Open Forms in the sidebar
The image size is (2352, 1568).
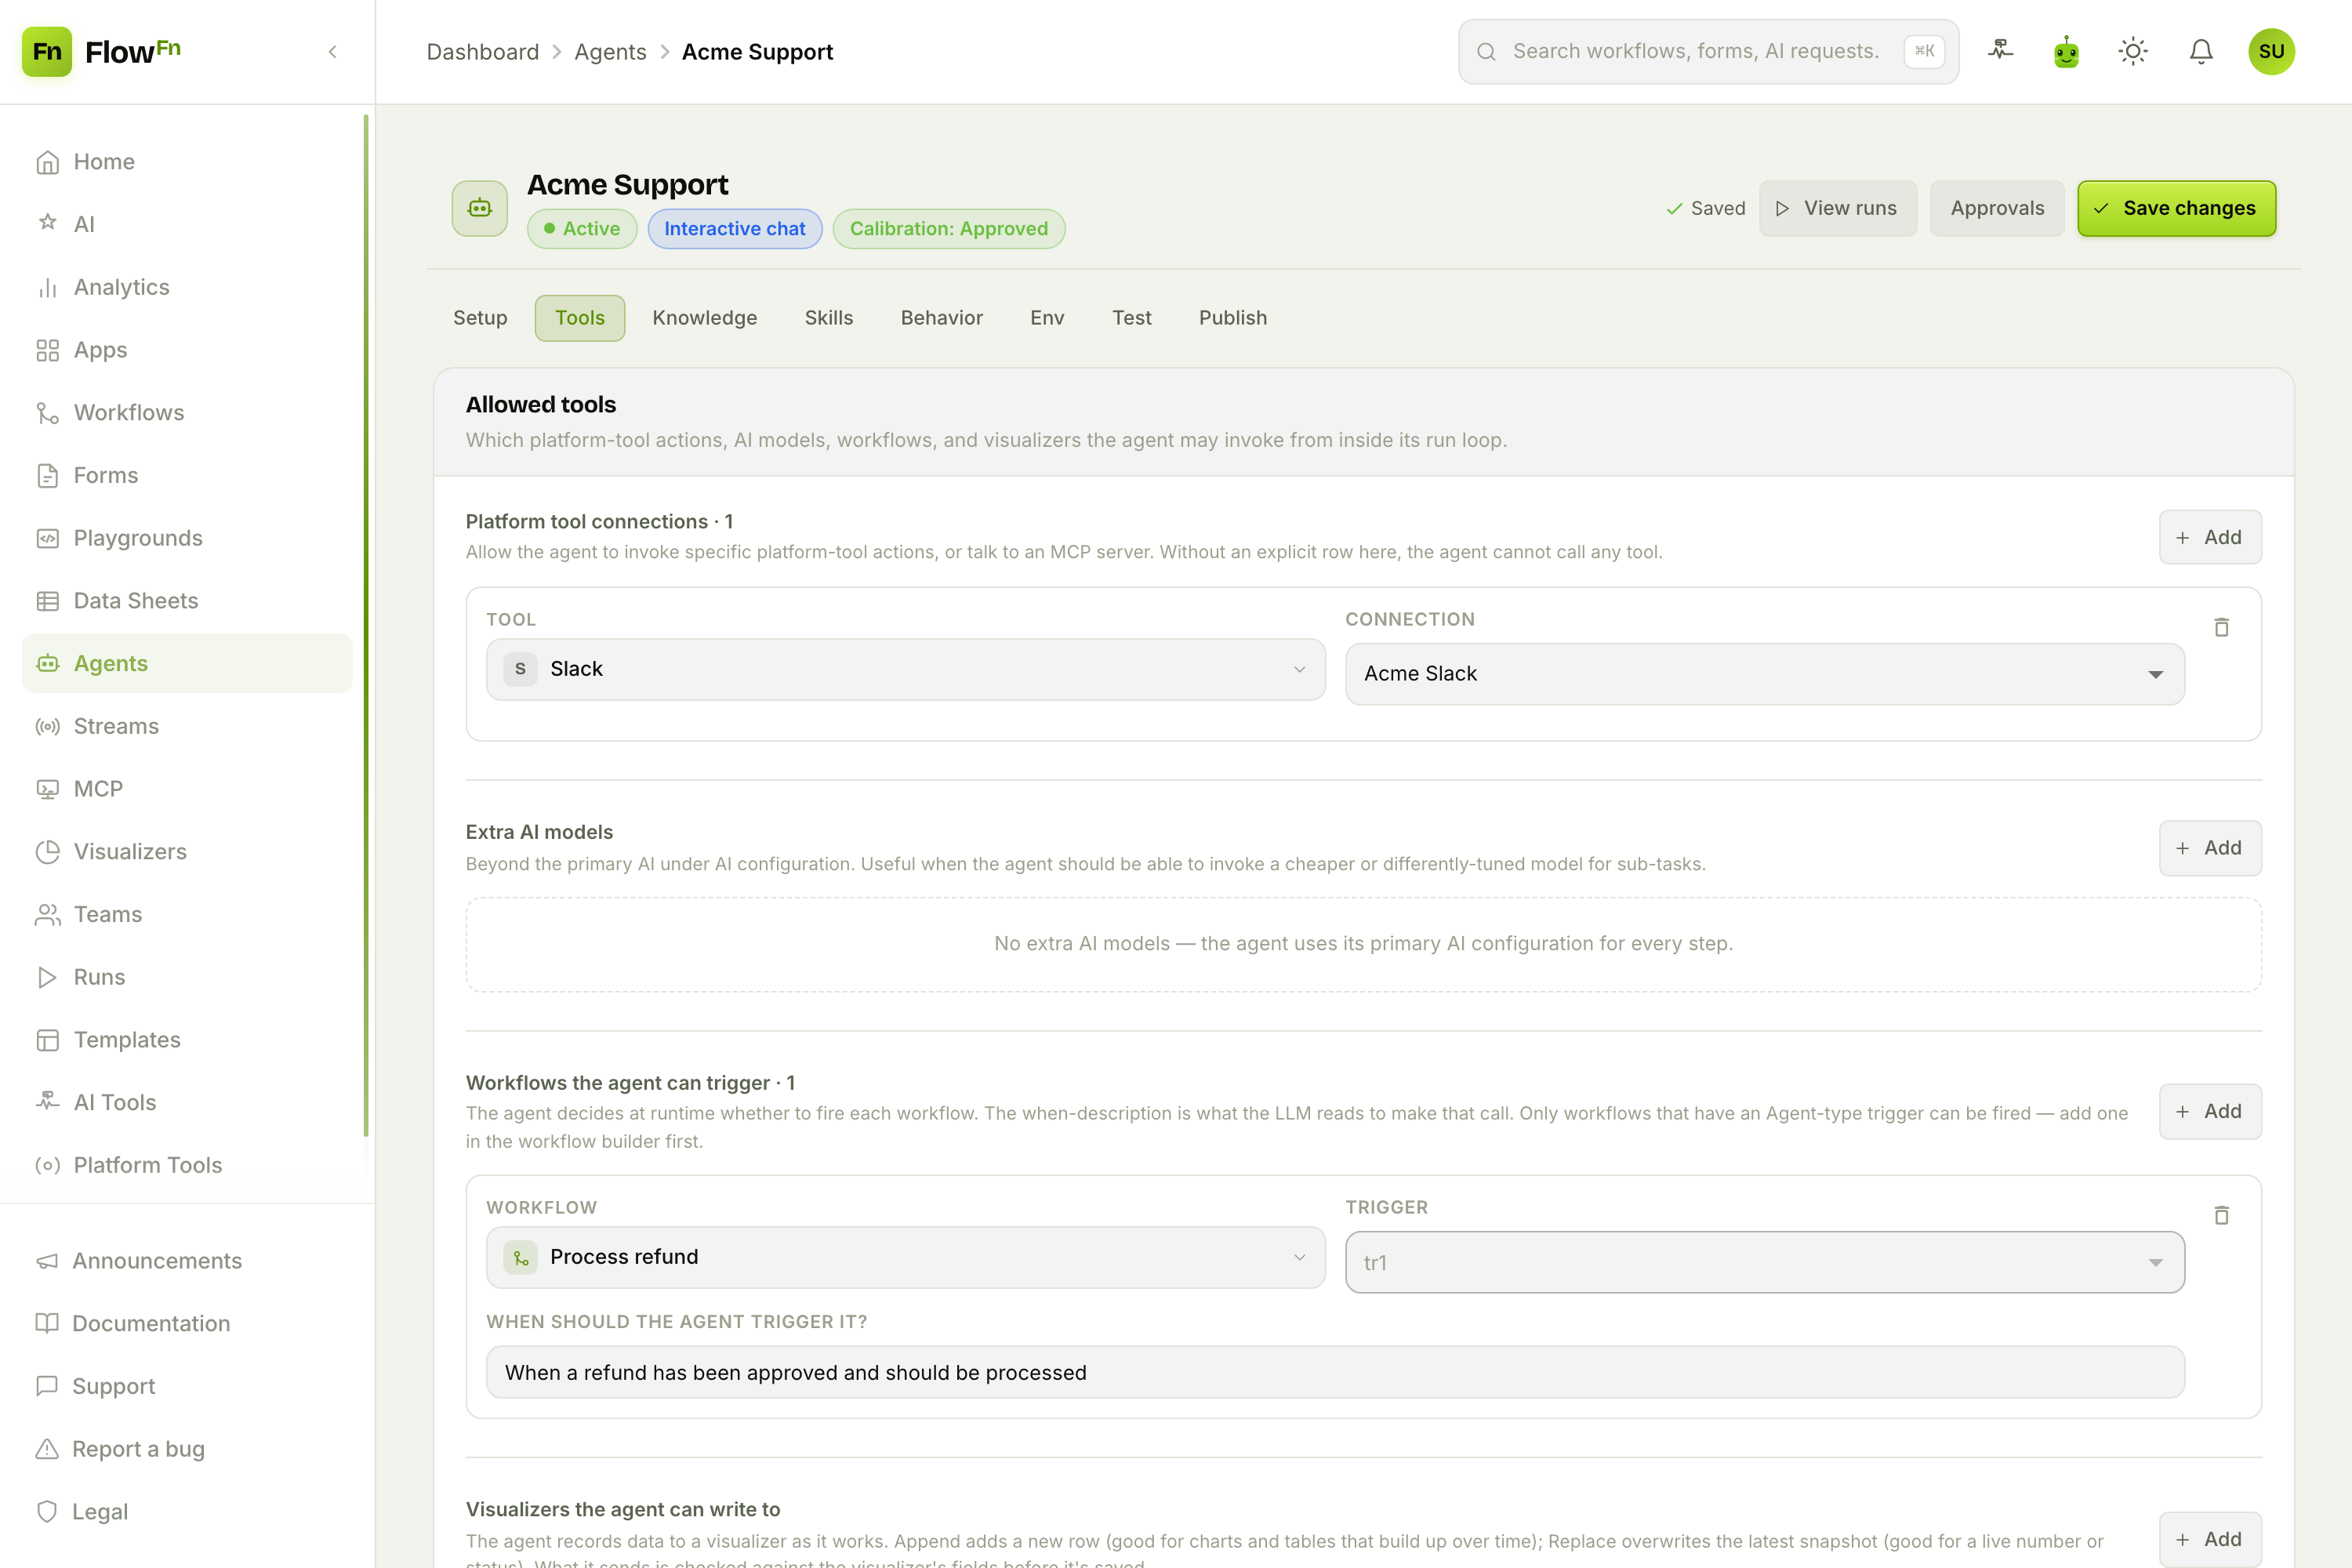coord(187,475)
